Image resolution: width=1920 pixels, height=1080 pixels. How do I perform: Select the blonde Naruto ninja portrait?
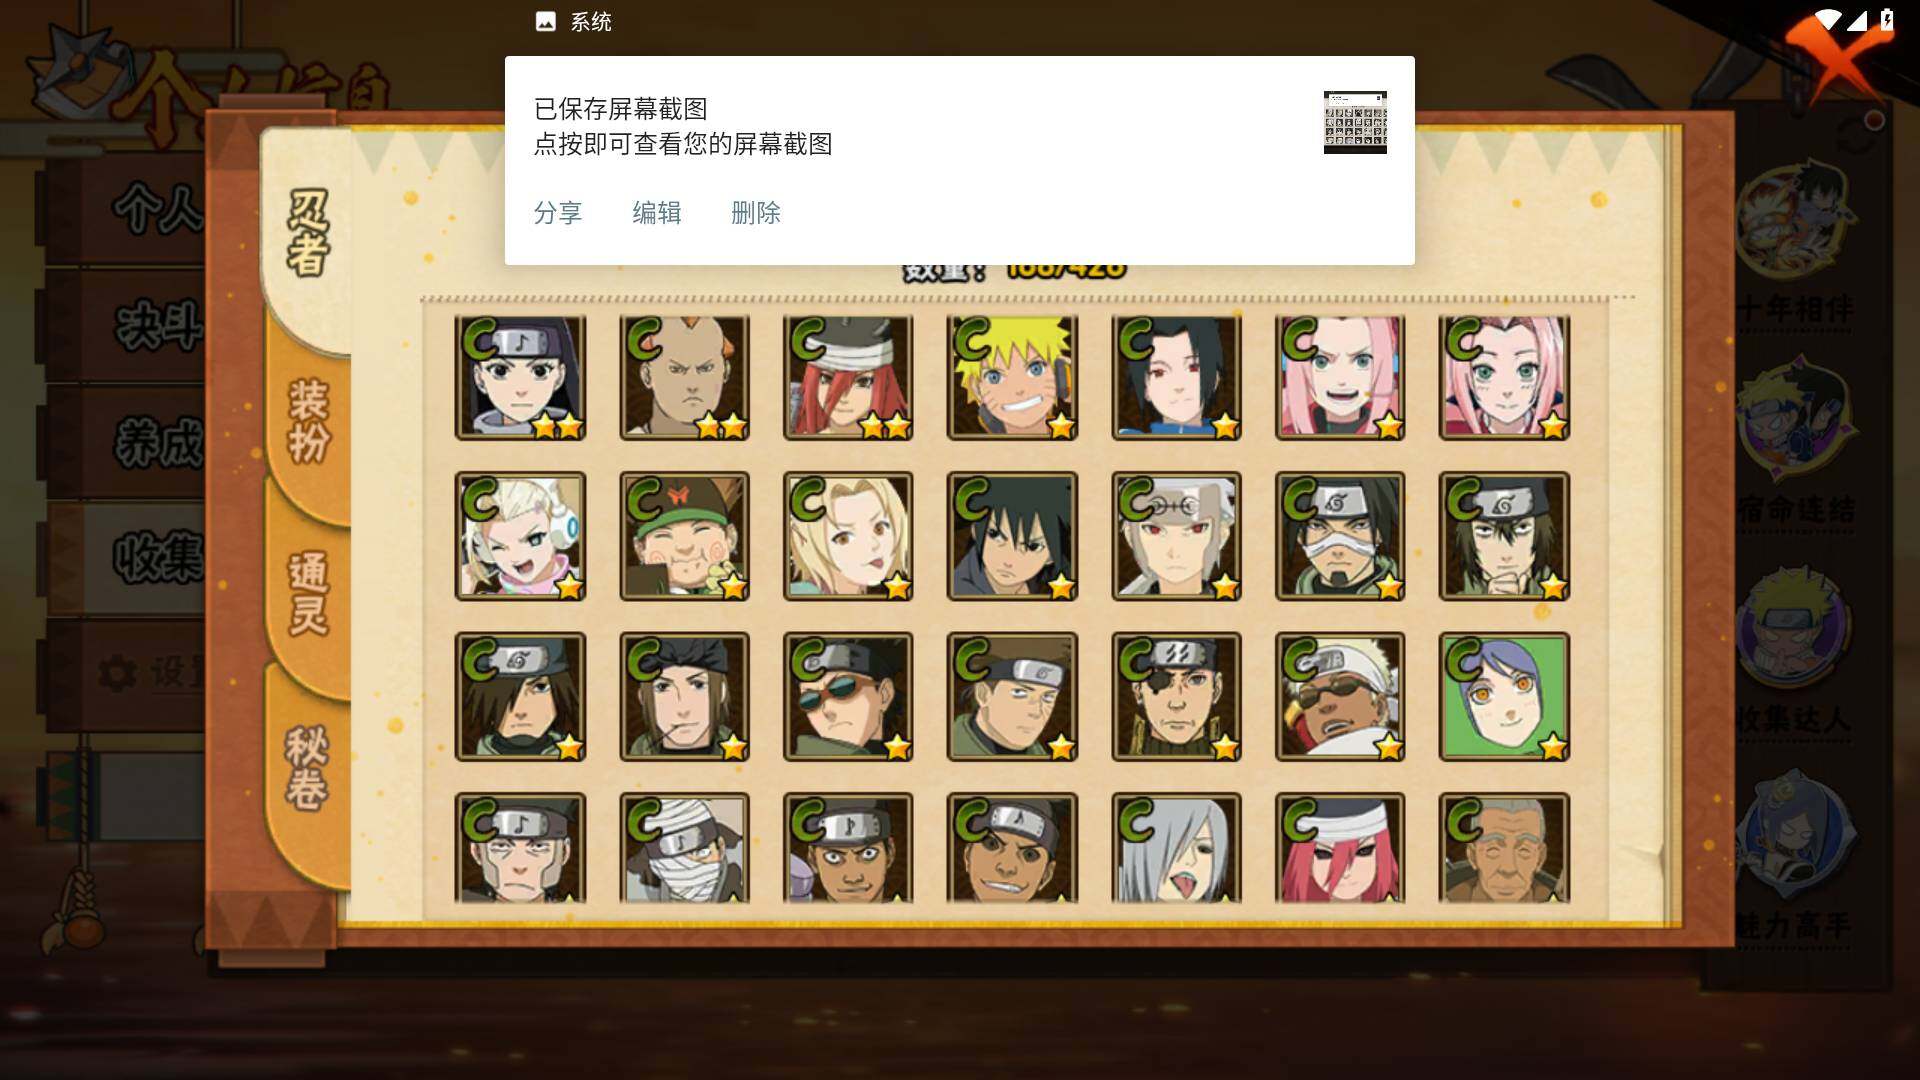[x=1012, y=378]
